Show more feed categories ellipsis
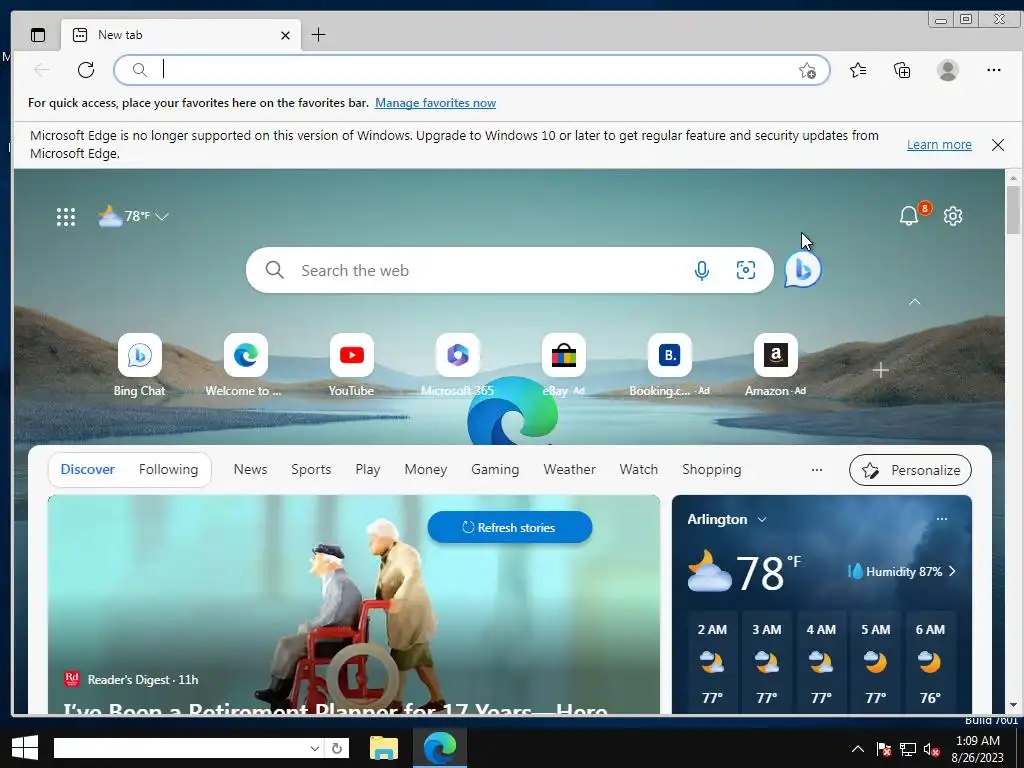1024x768 pixels. coord(816,470)
